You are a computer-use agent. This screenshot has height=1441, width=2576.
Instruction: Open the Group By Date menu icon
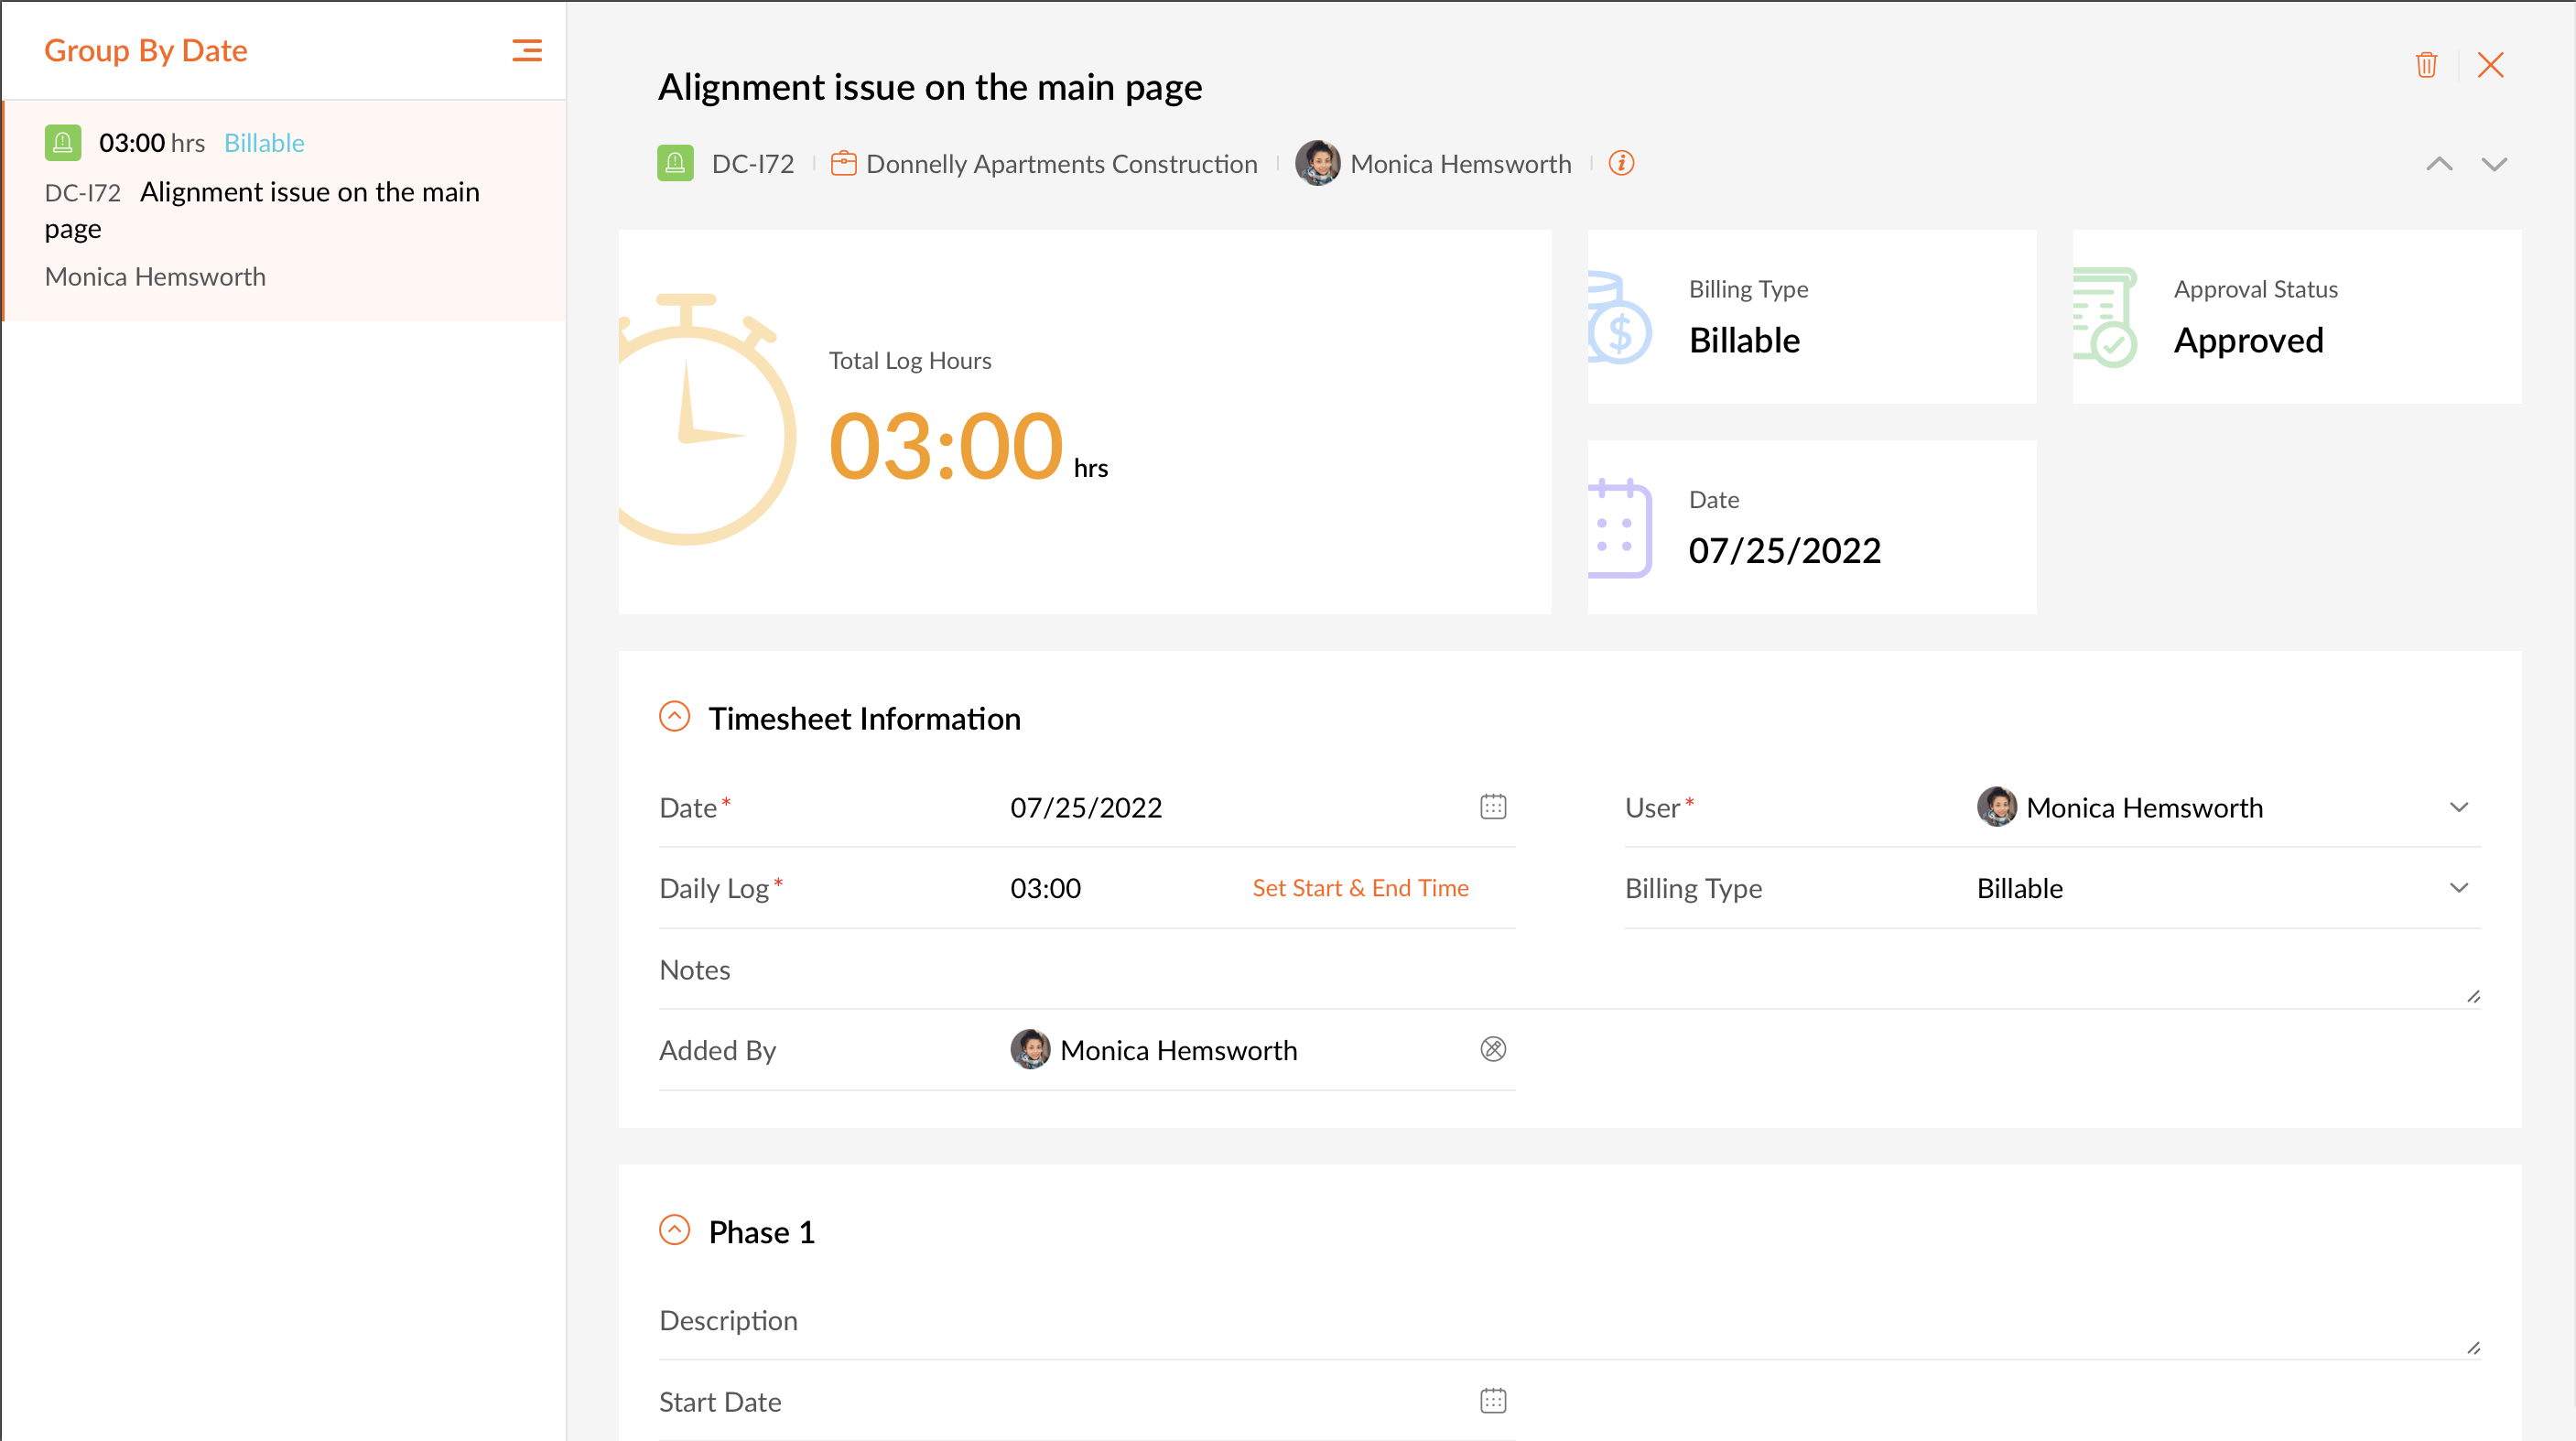point(527,50)
